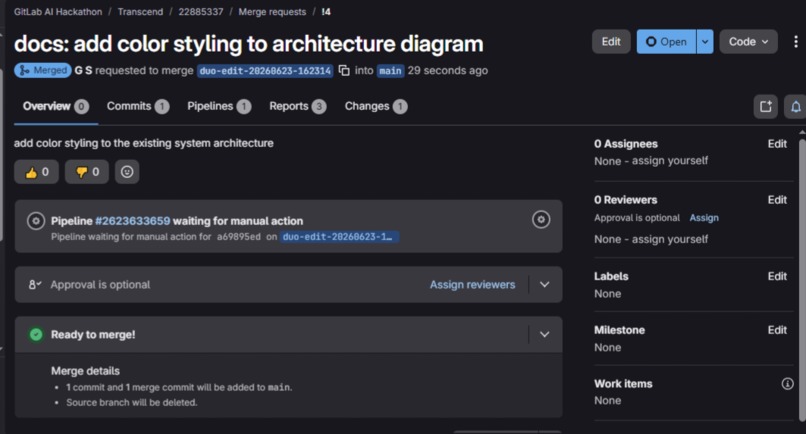Viewport: 806px width, 434px height.
Task: Click green check icon at Ready to merge
Action: coord(36,335)
